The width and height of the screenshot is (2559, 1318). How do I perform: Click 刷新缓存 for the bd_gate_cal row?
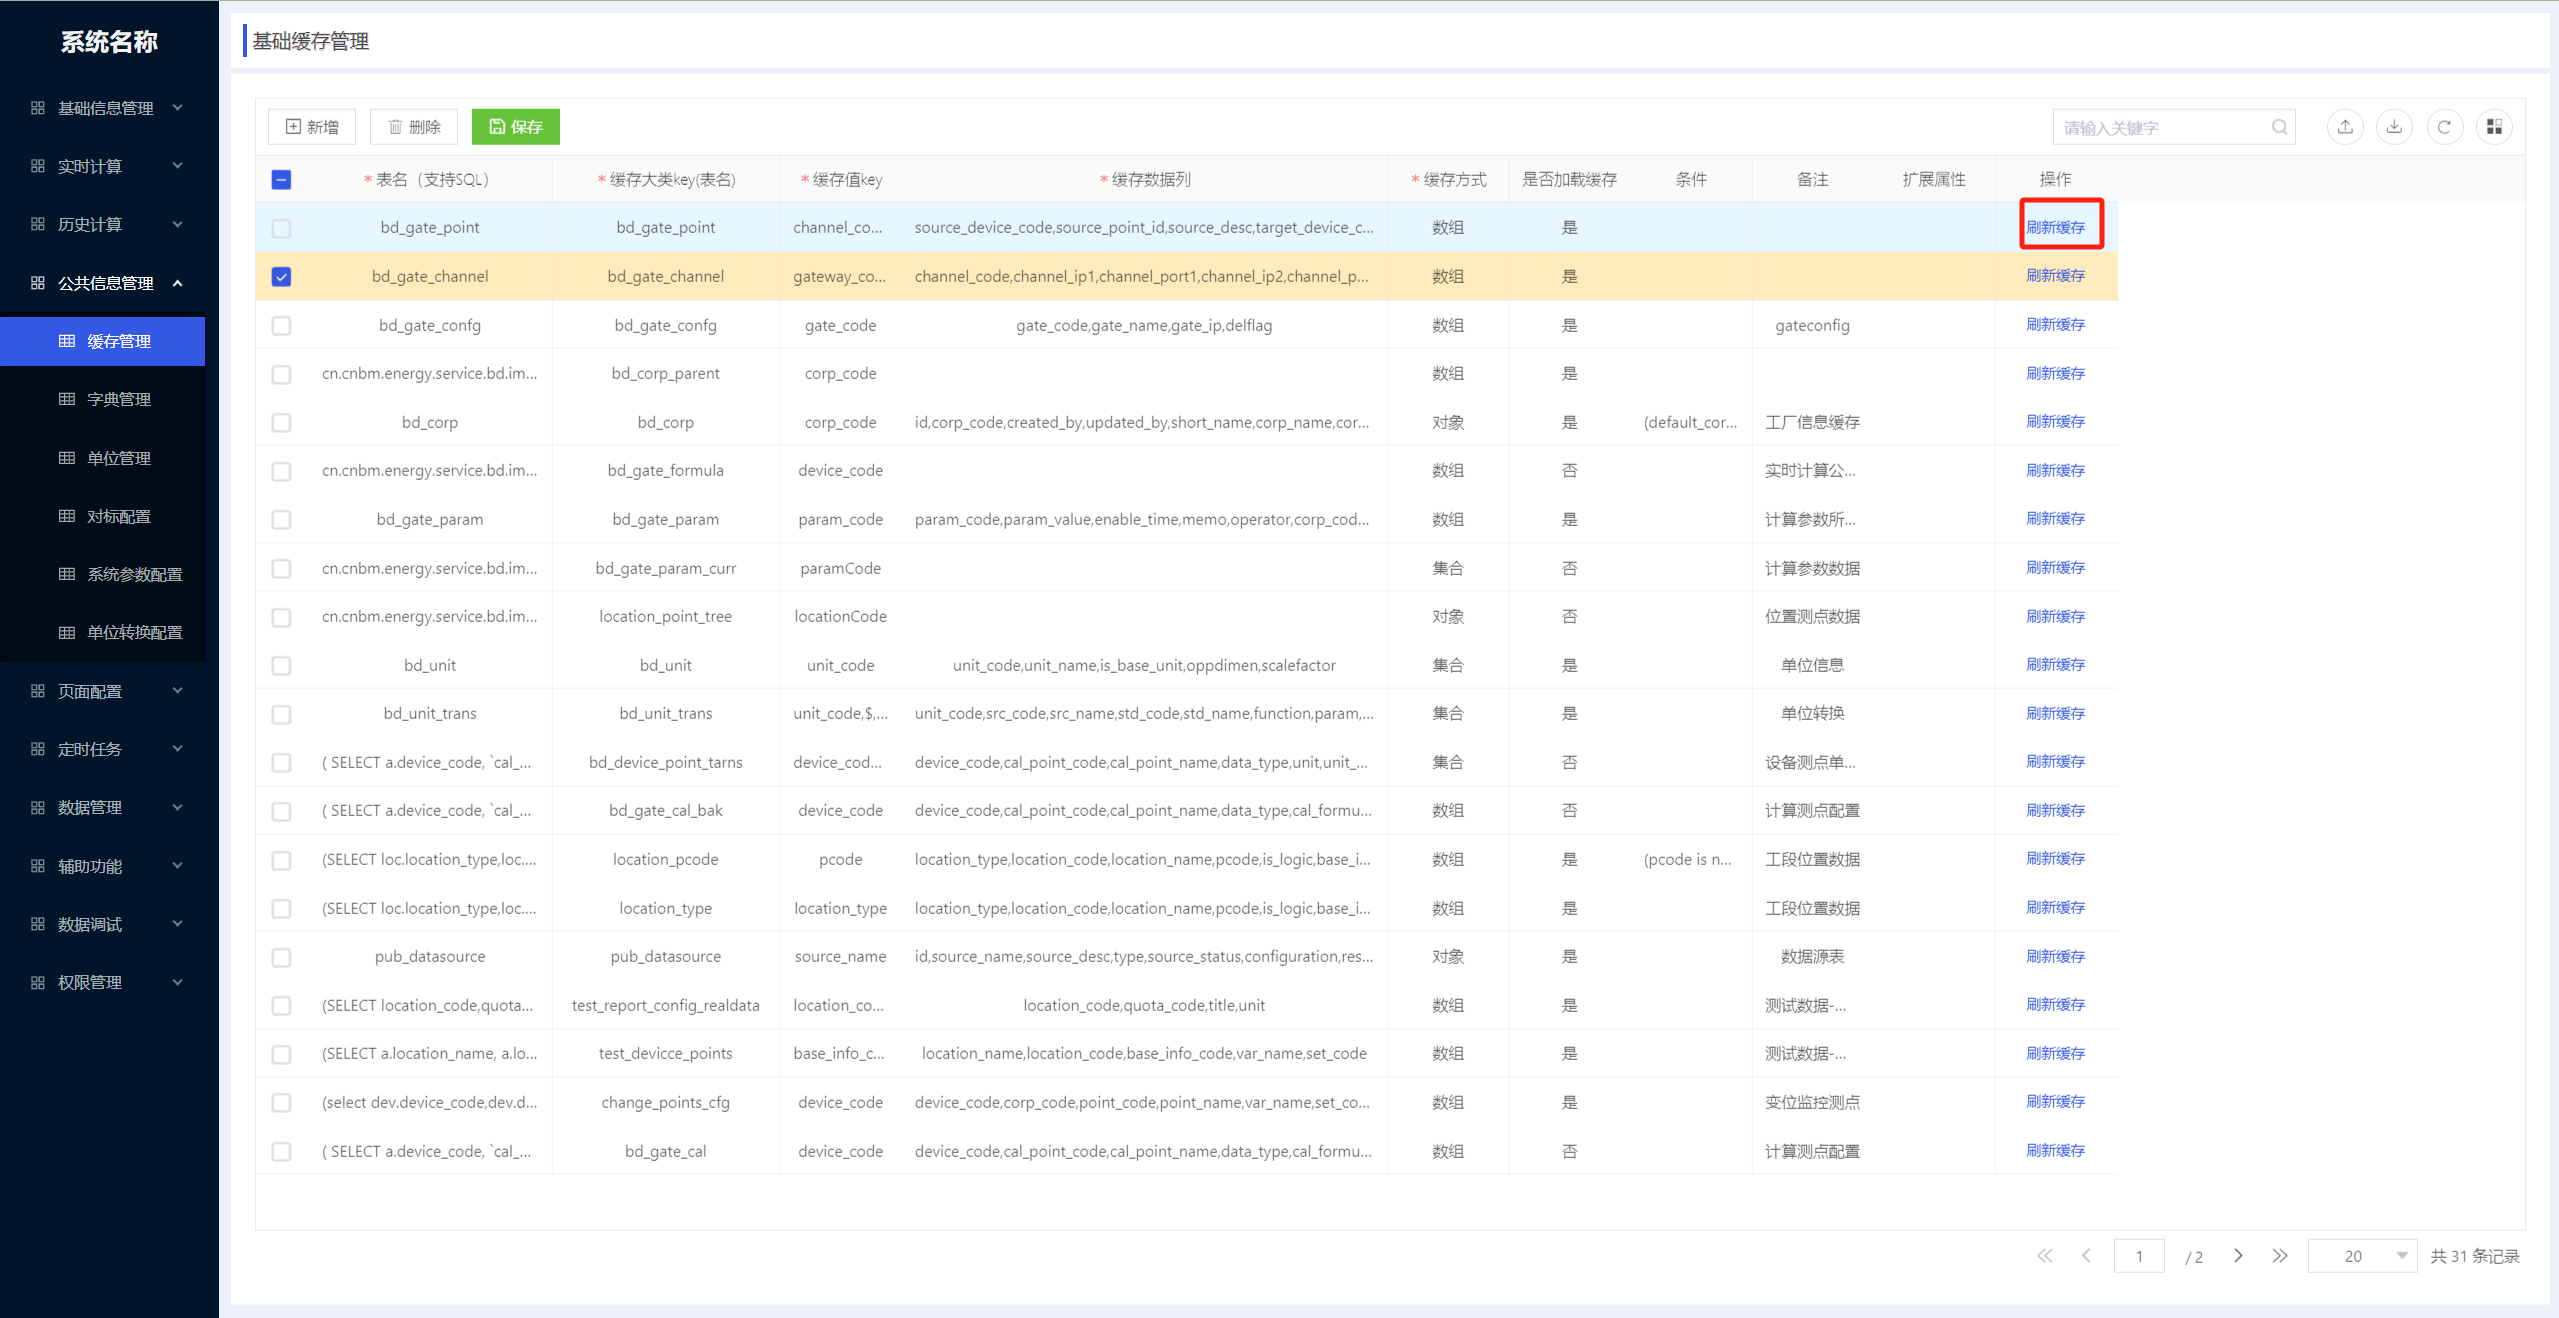click(2056, 1151)
